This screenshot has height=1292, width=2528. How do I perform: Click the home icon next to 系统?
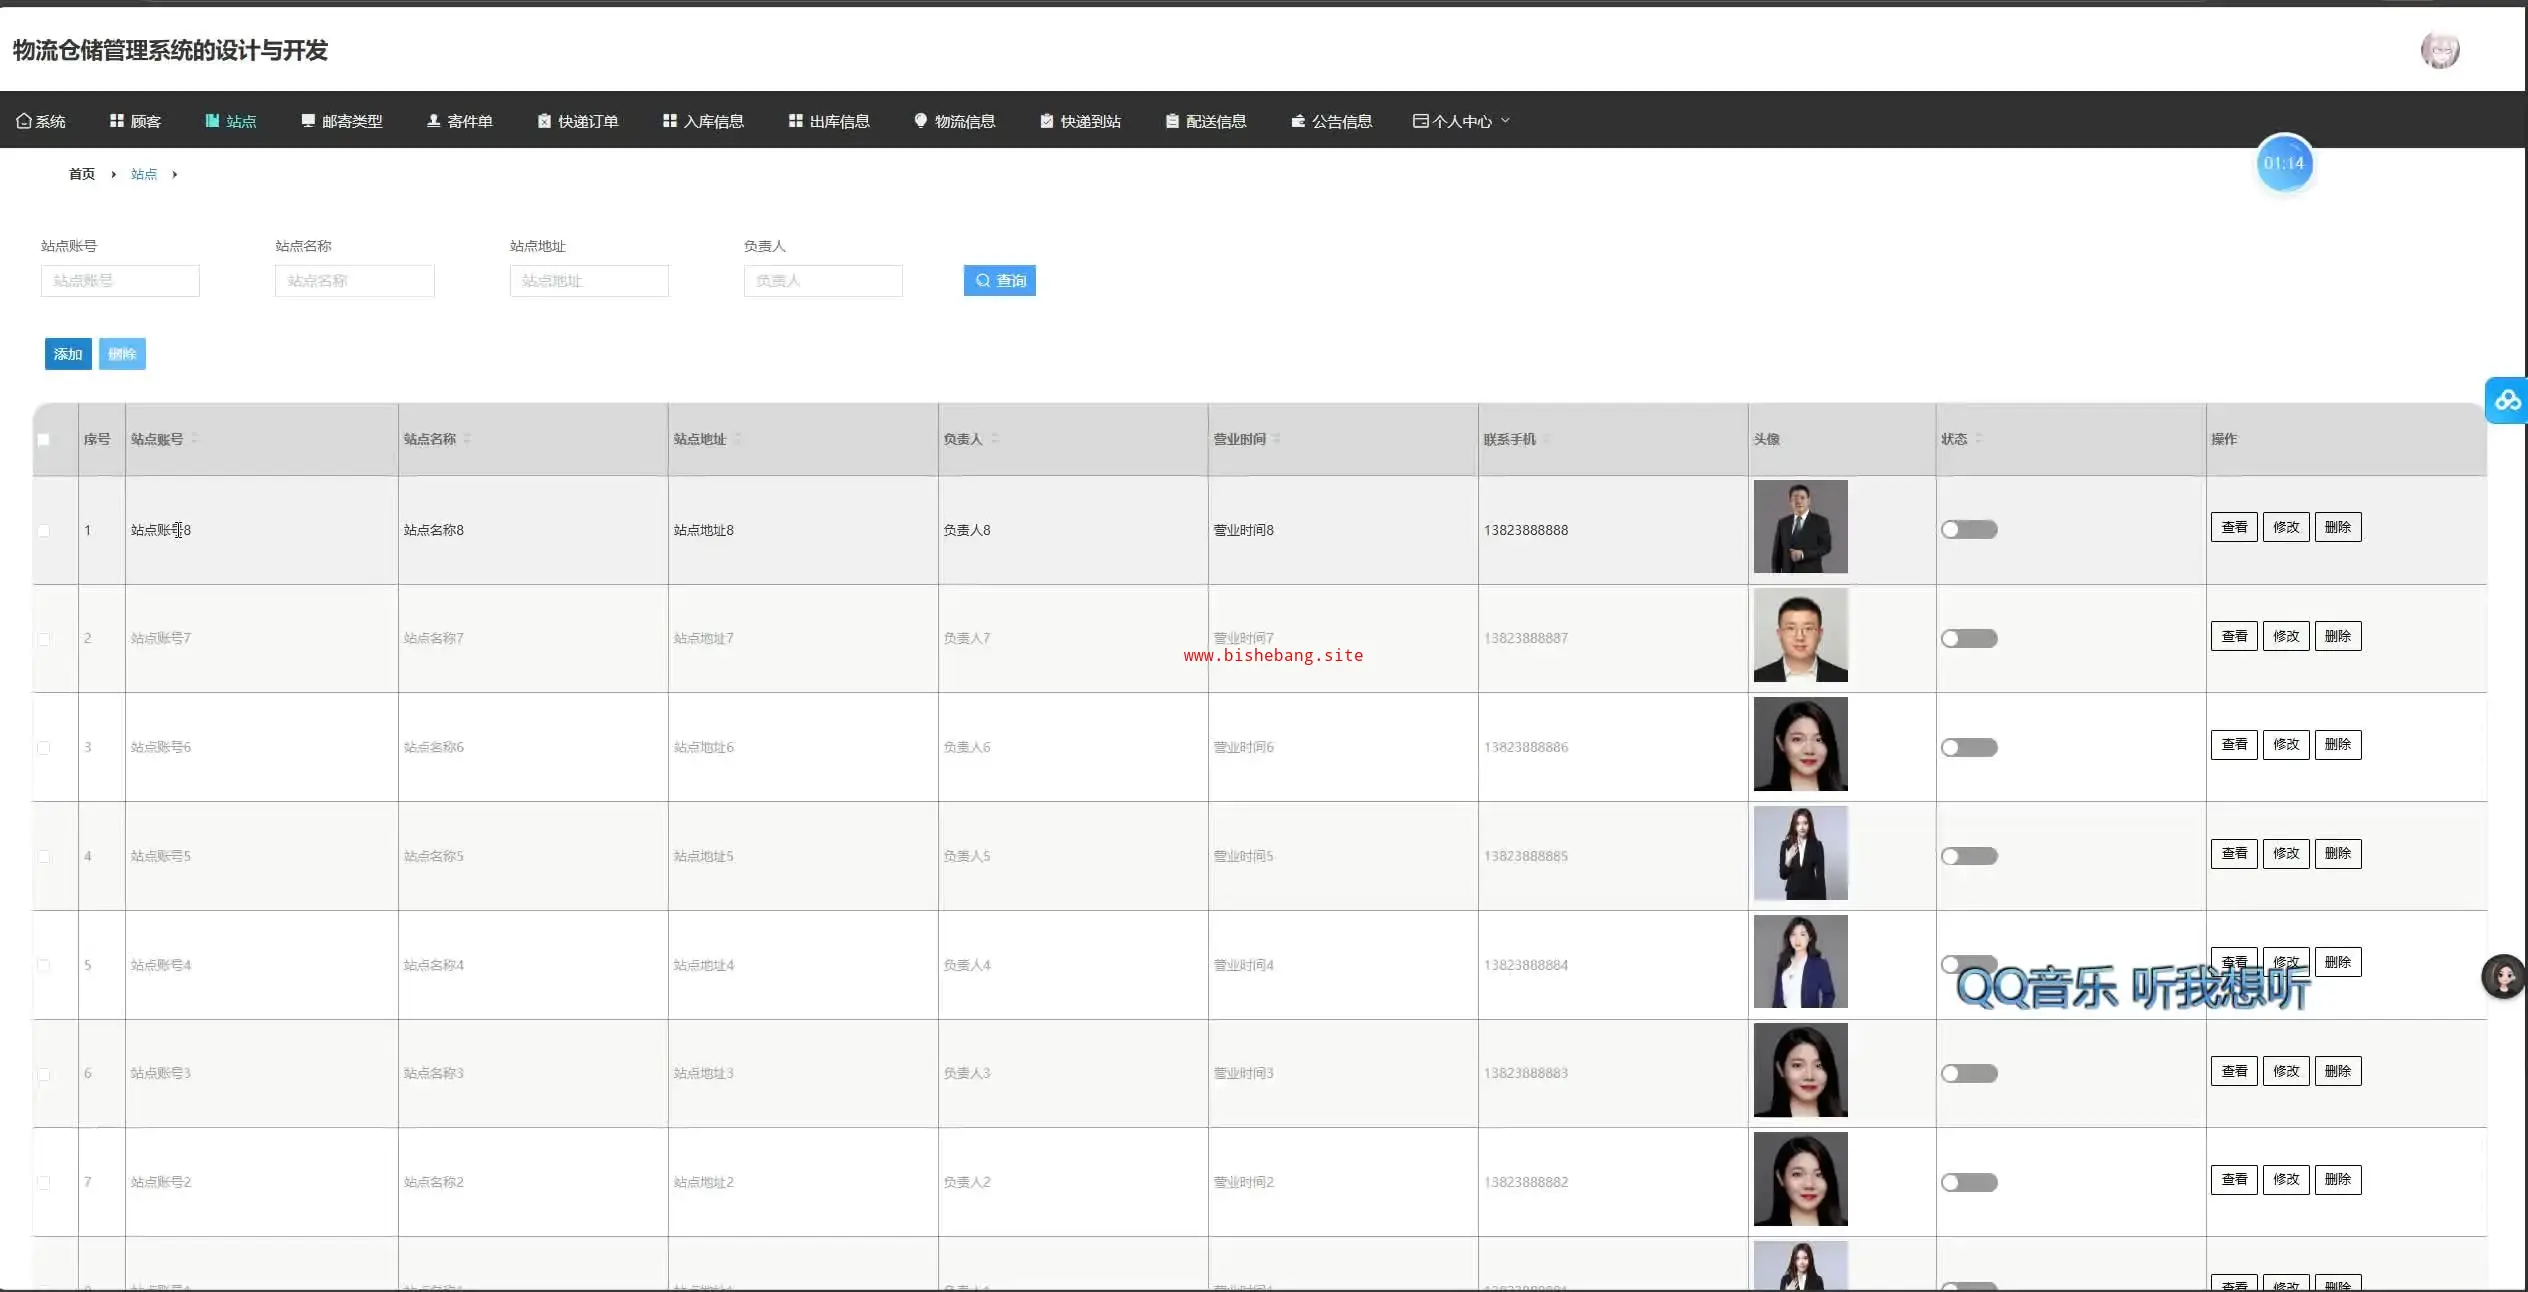[23, 121]
